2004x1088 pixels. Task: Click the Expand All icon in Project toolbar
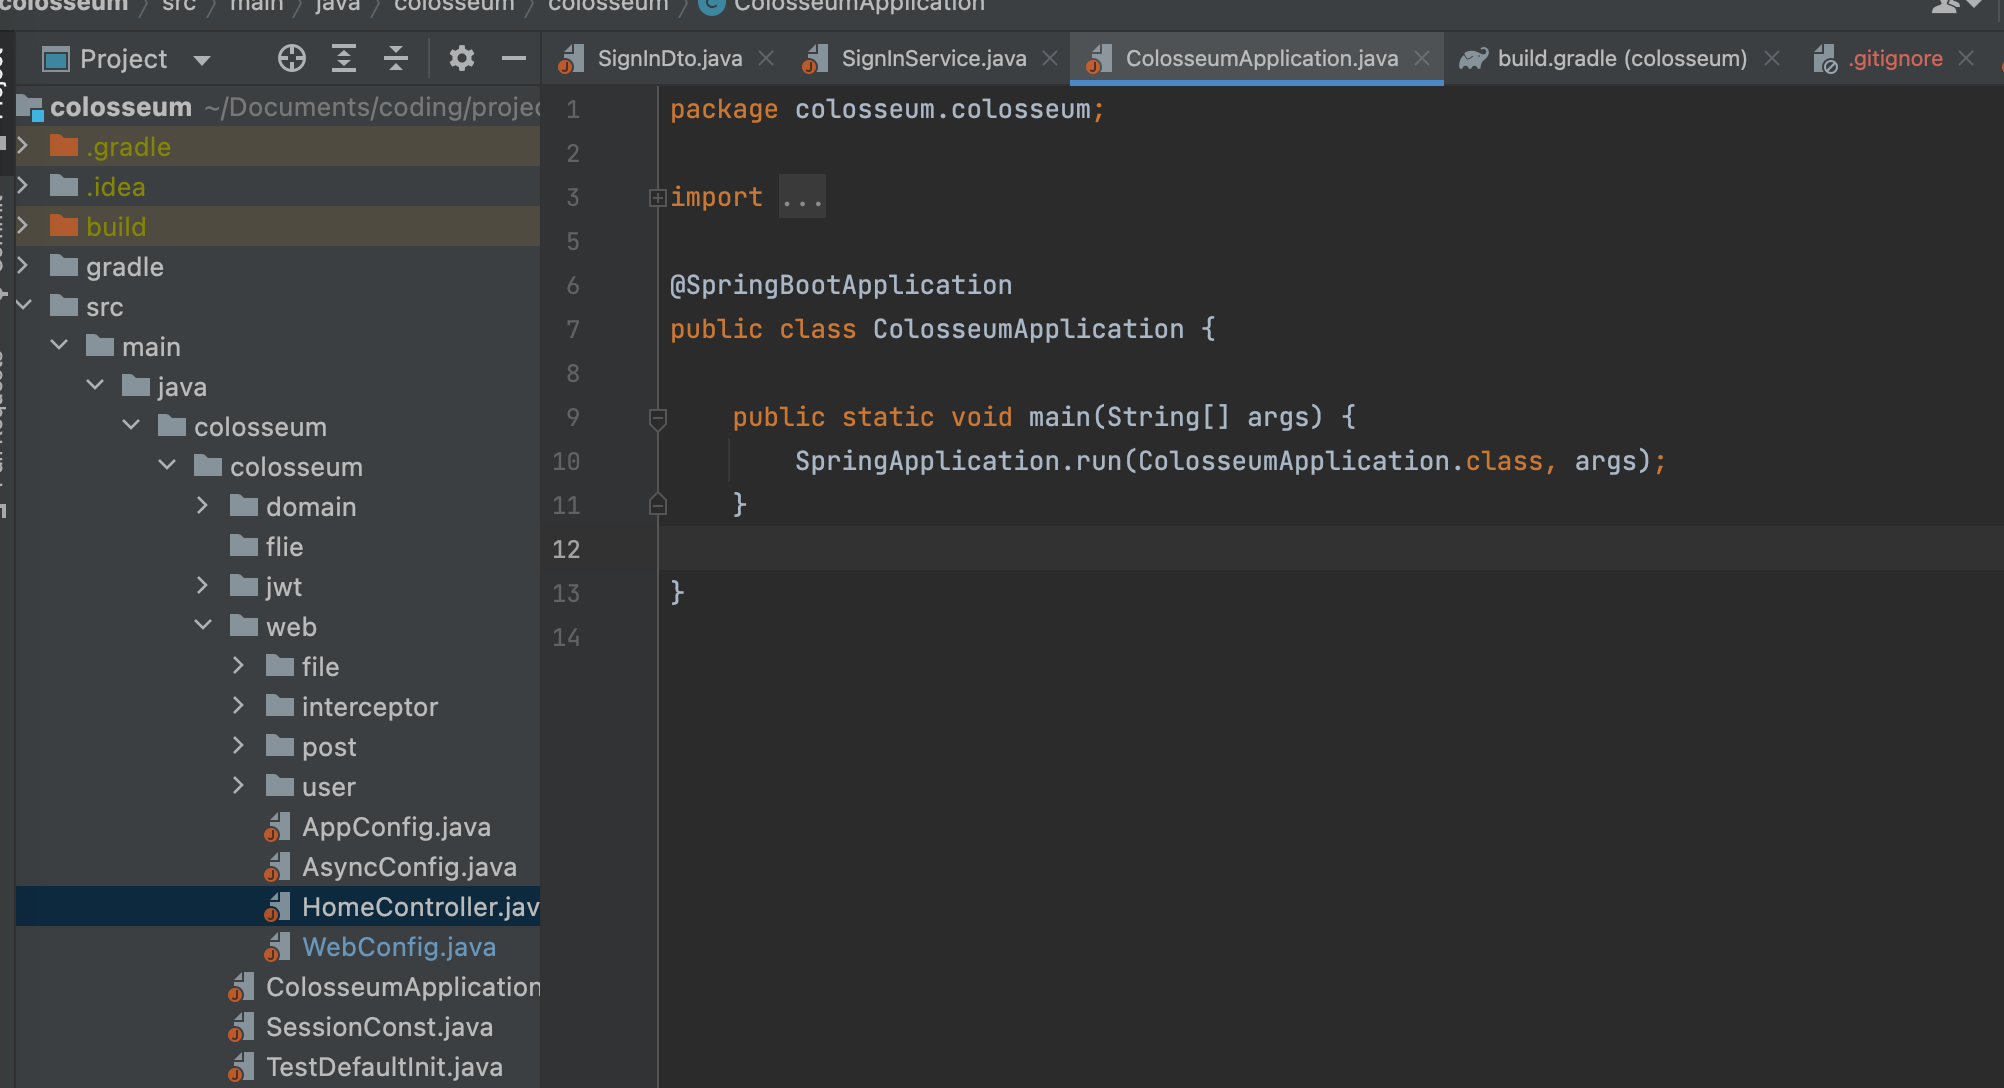coord(343,59)
